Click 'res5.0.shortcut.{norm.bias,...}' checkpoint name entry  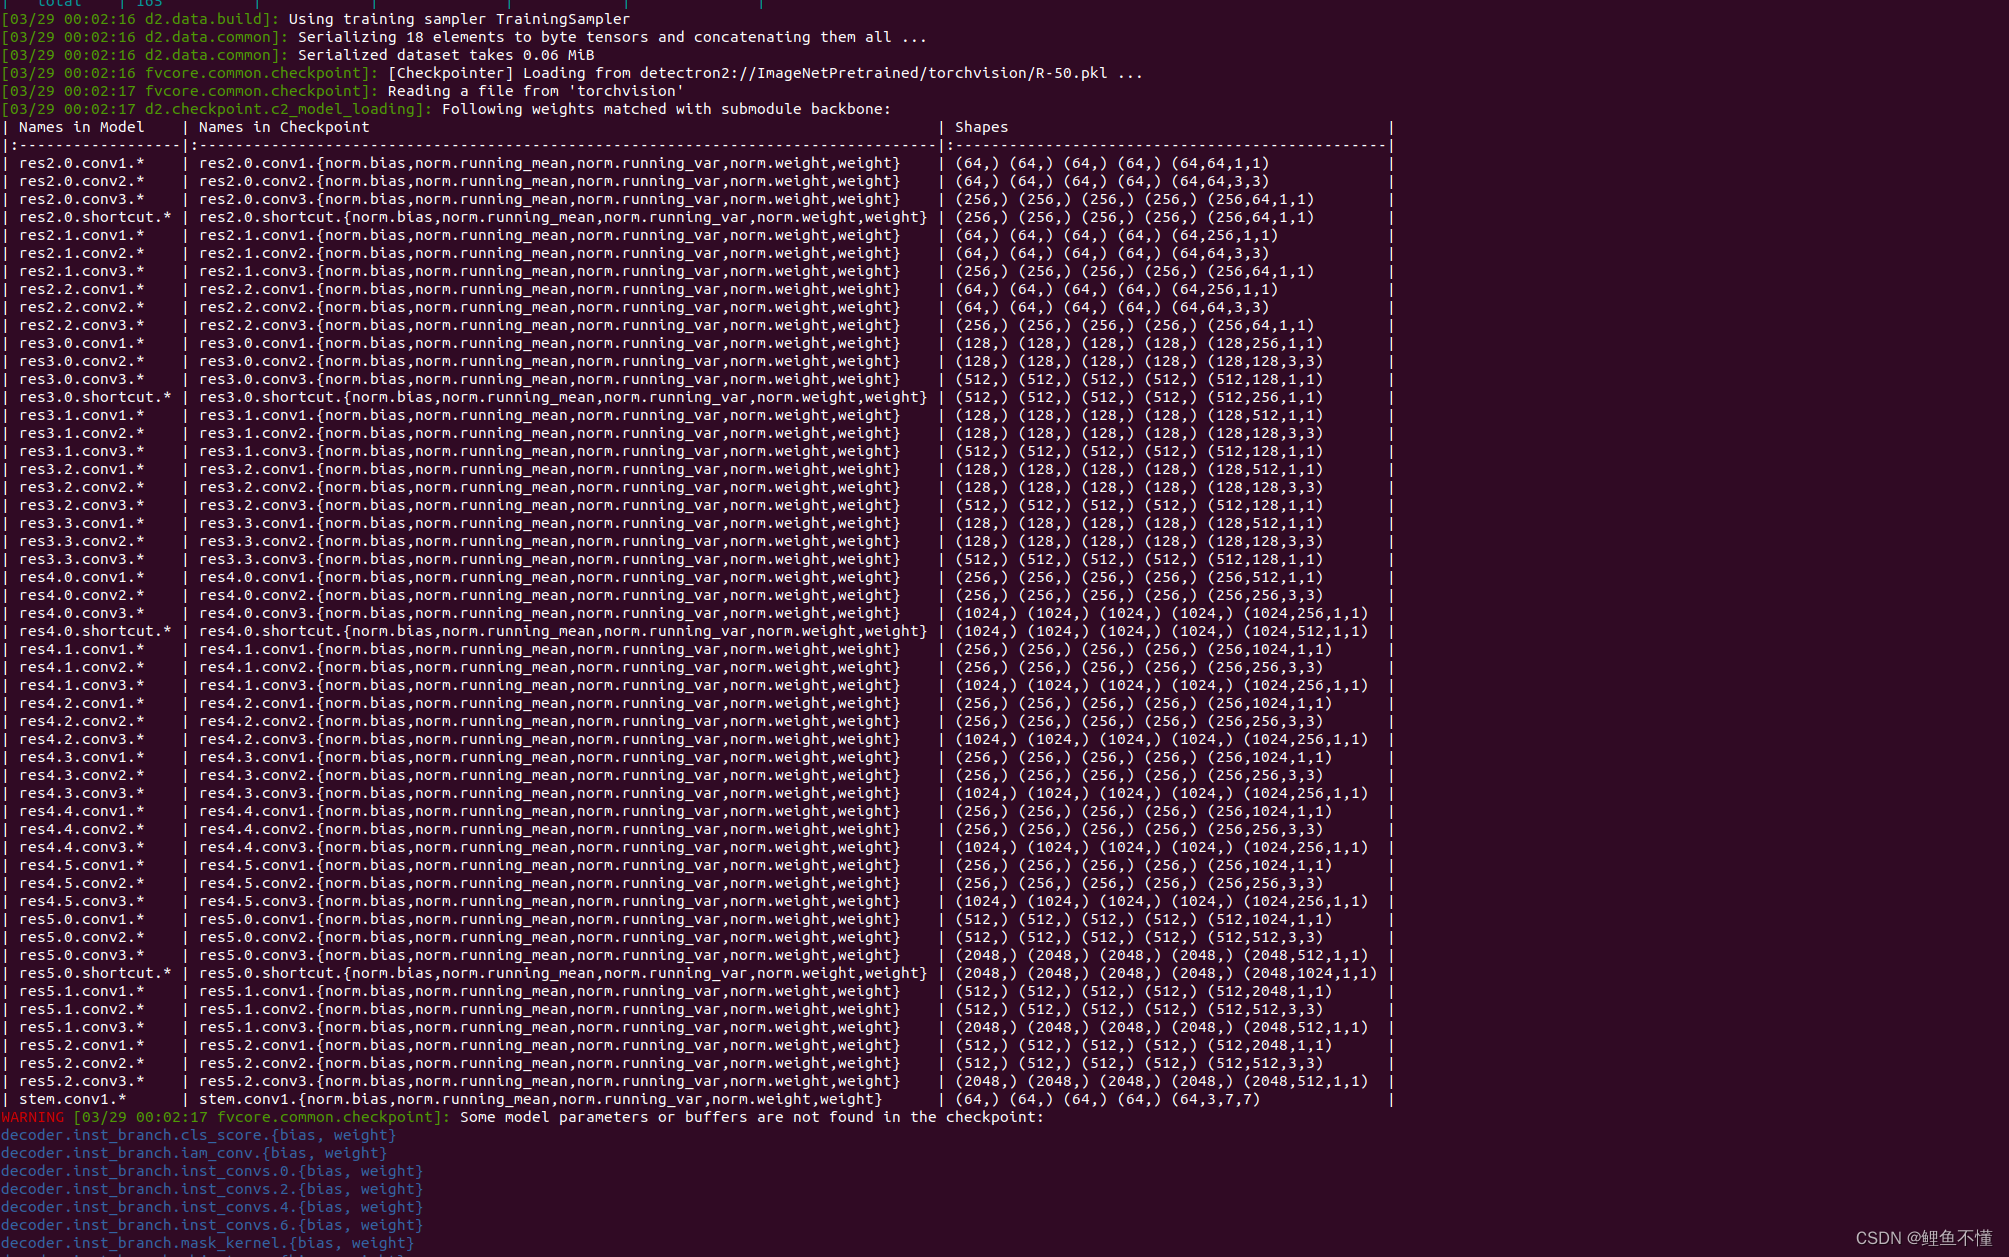(563, 973)
